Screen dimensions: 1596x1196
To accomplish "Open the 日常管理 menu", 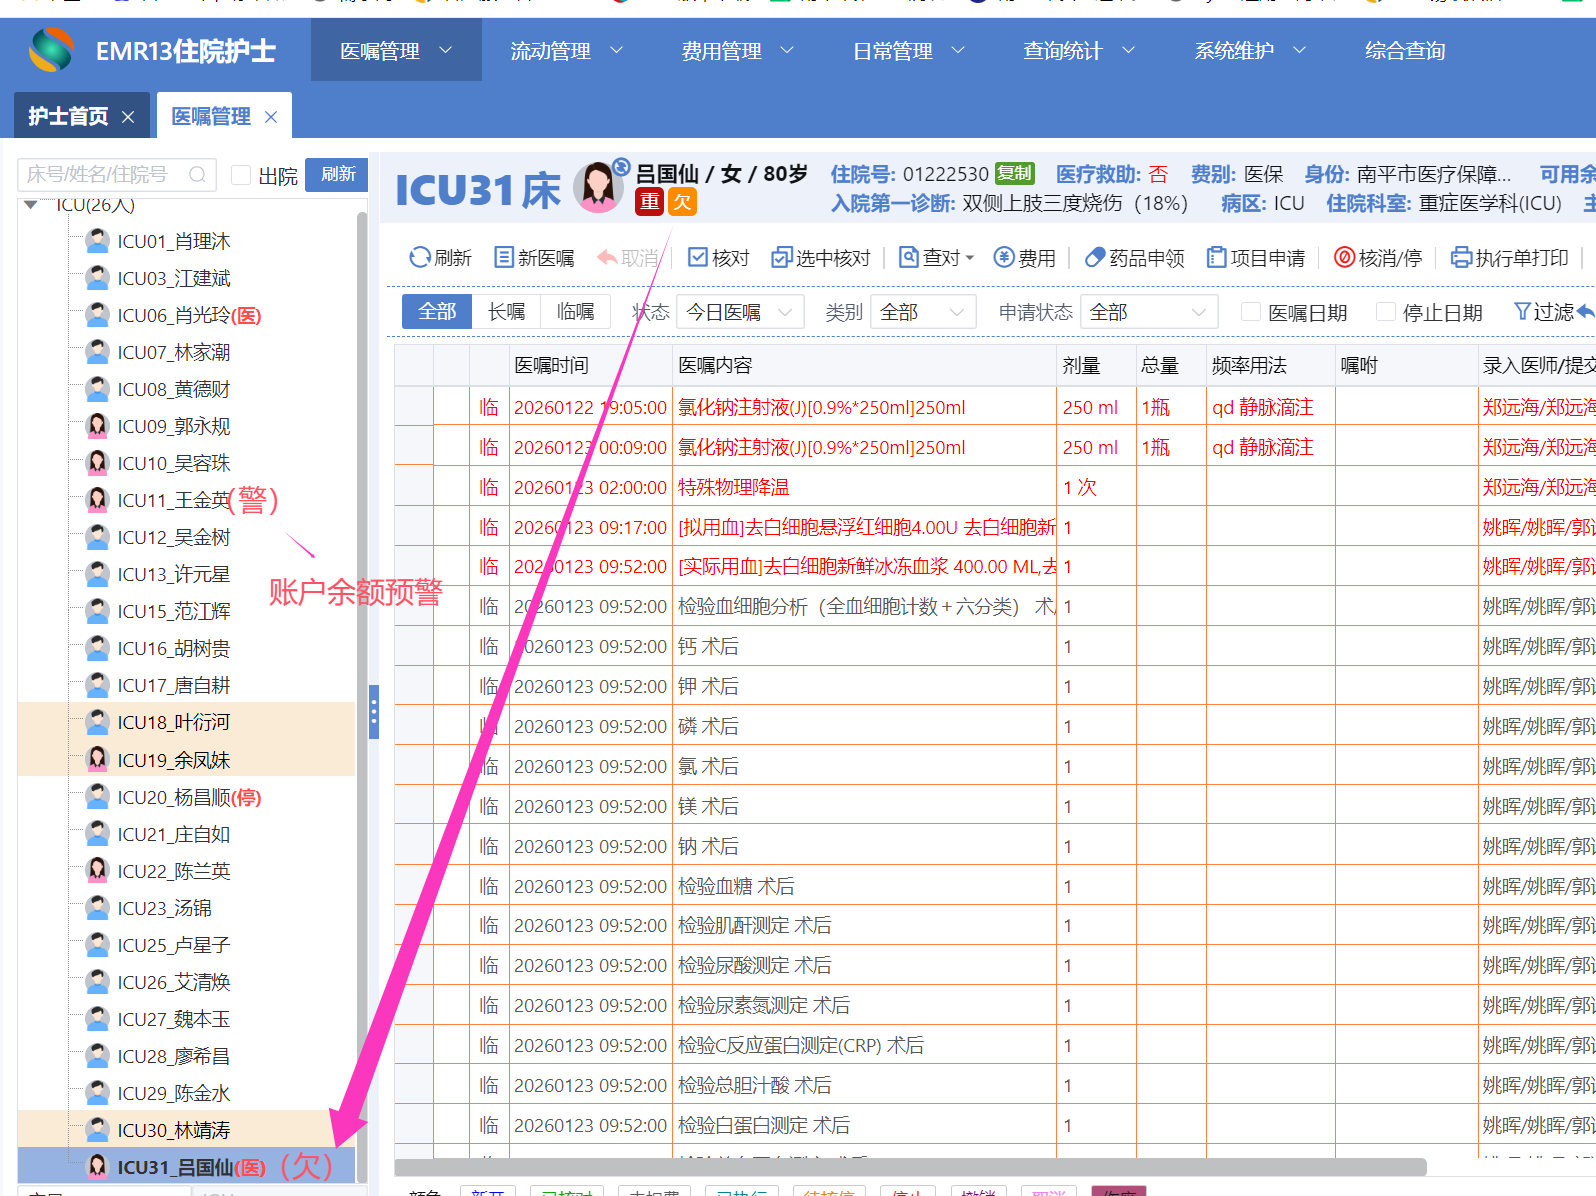I will 909,50.
